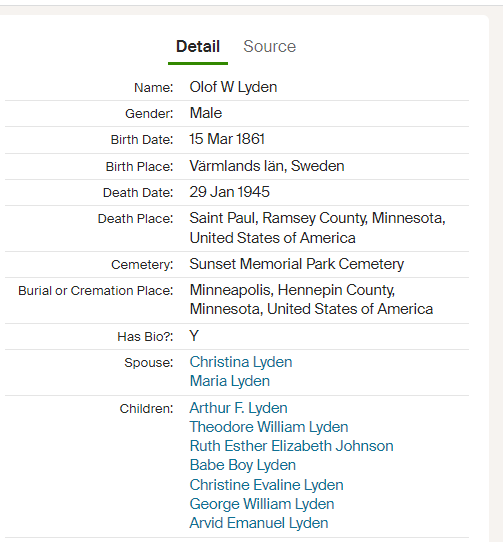503x542 pixels.
Task: Click the Arvid Emanuel Lyden link
Action: [x=259, y=523]
